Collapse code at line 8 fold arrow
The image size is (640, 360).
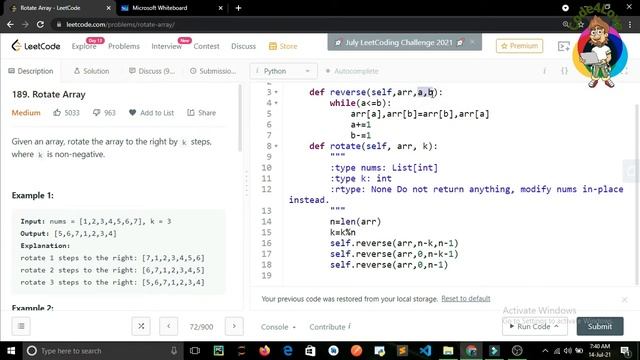(x=276, y=146)
